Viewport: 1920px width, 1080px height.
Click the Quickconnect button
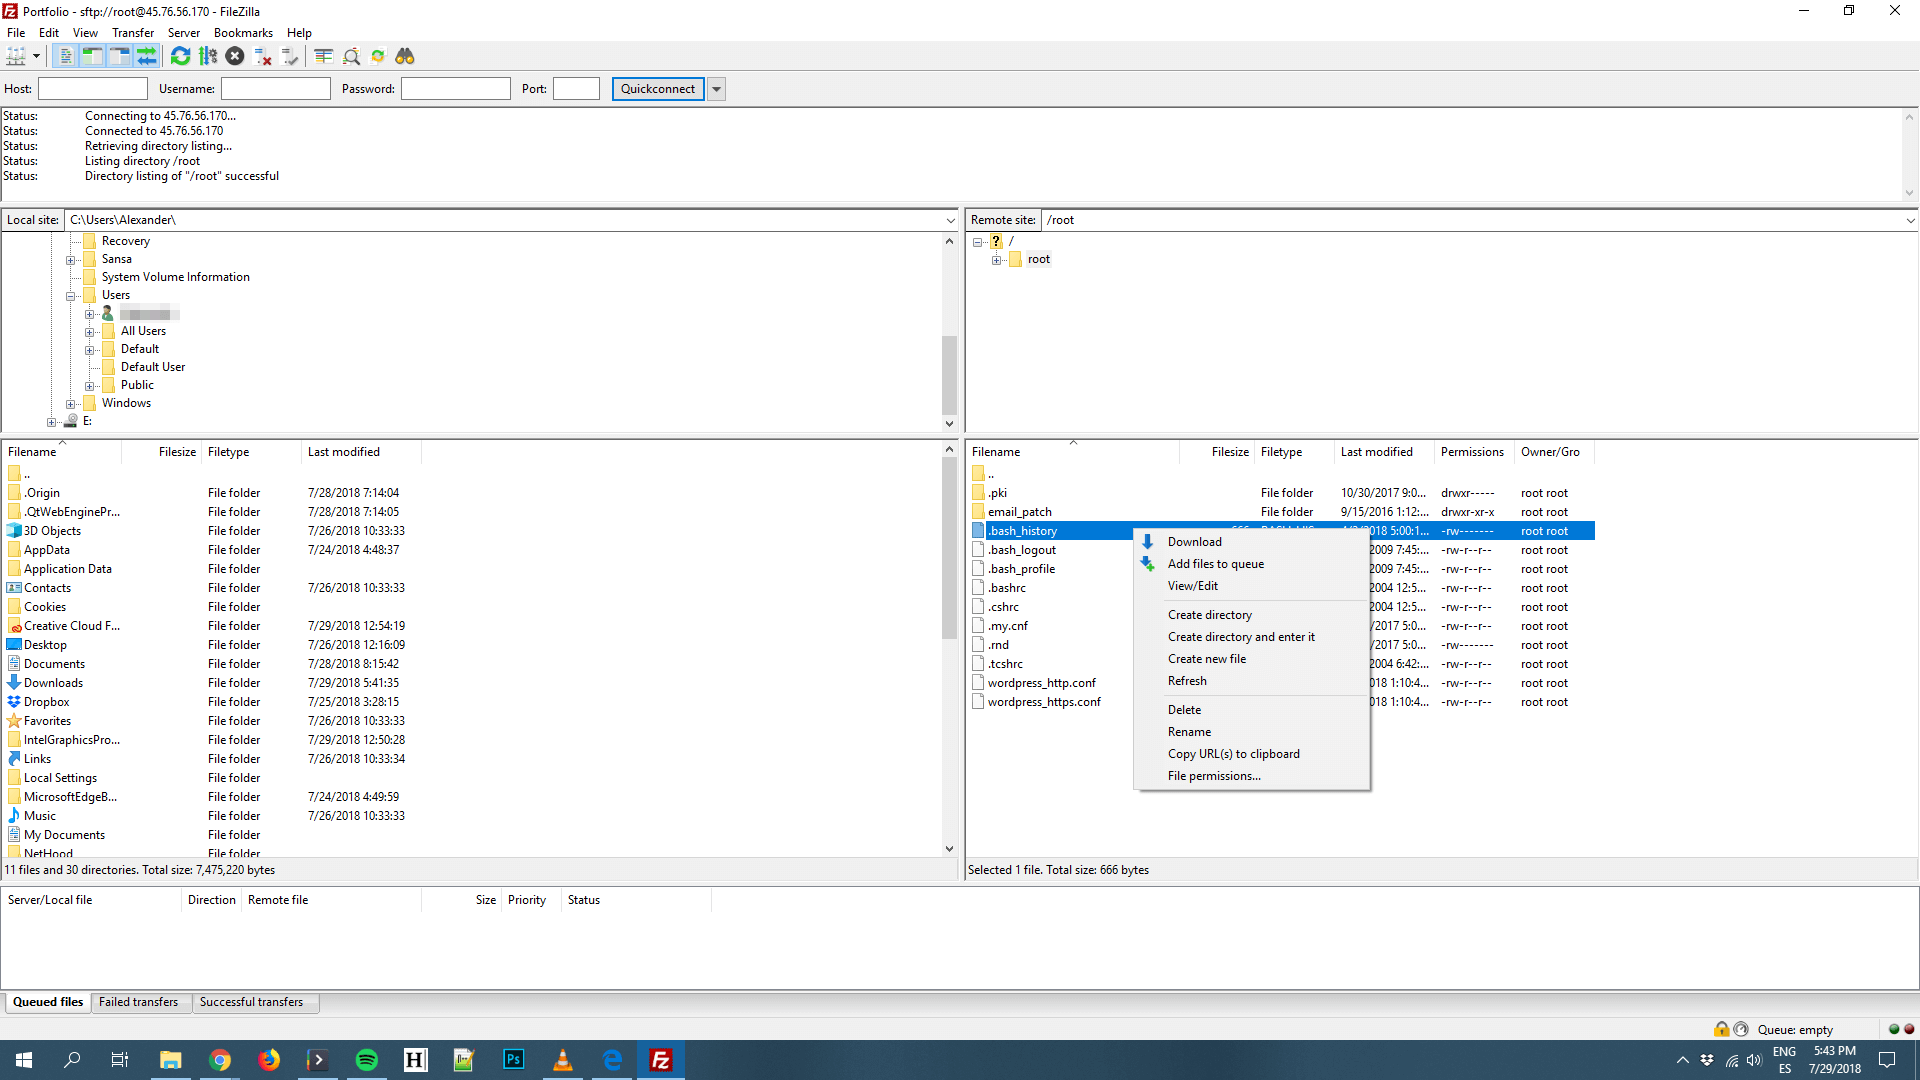657,88
